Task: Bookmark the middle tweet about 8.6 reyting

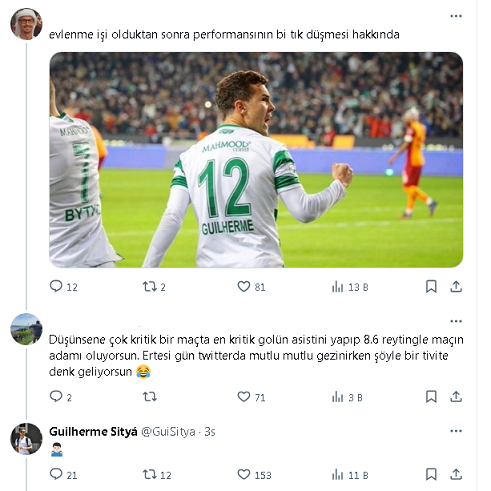Action: (431, 397)
